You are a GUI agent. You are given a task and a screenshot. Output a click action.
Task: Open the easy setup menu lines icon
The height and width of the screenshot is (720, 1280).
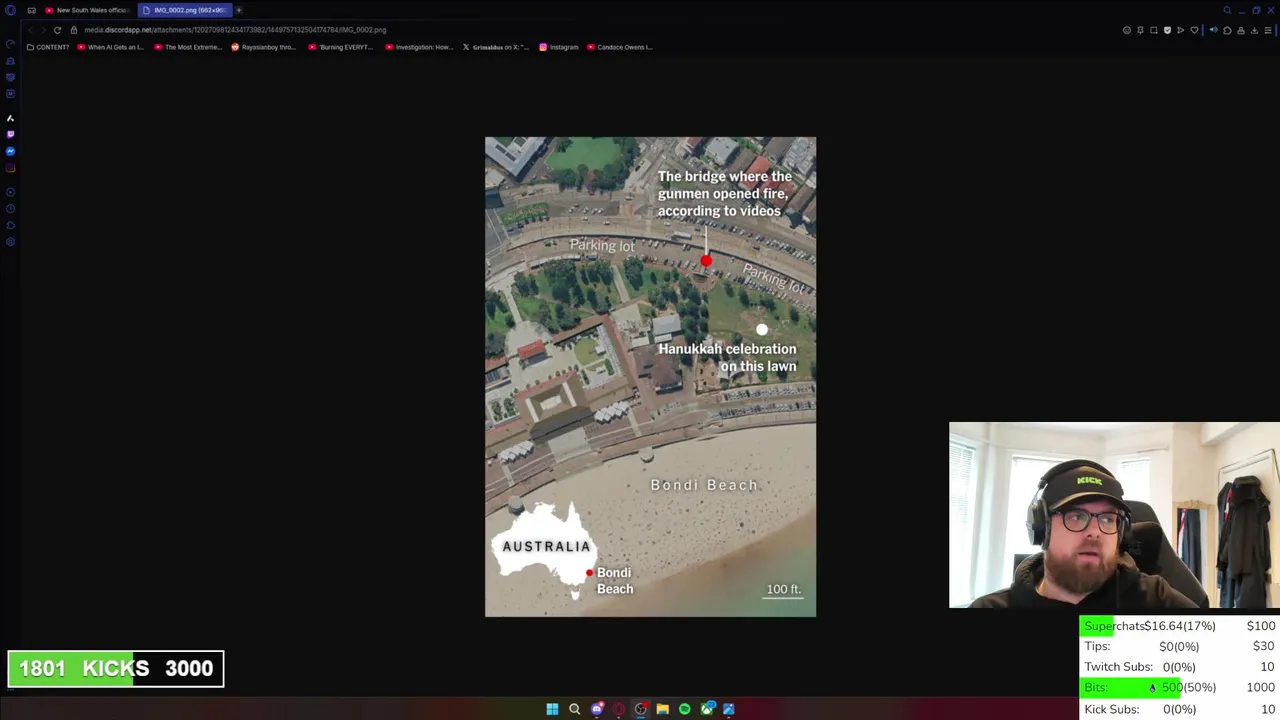pyautogui.click(x=1268, y=30)
